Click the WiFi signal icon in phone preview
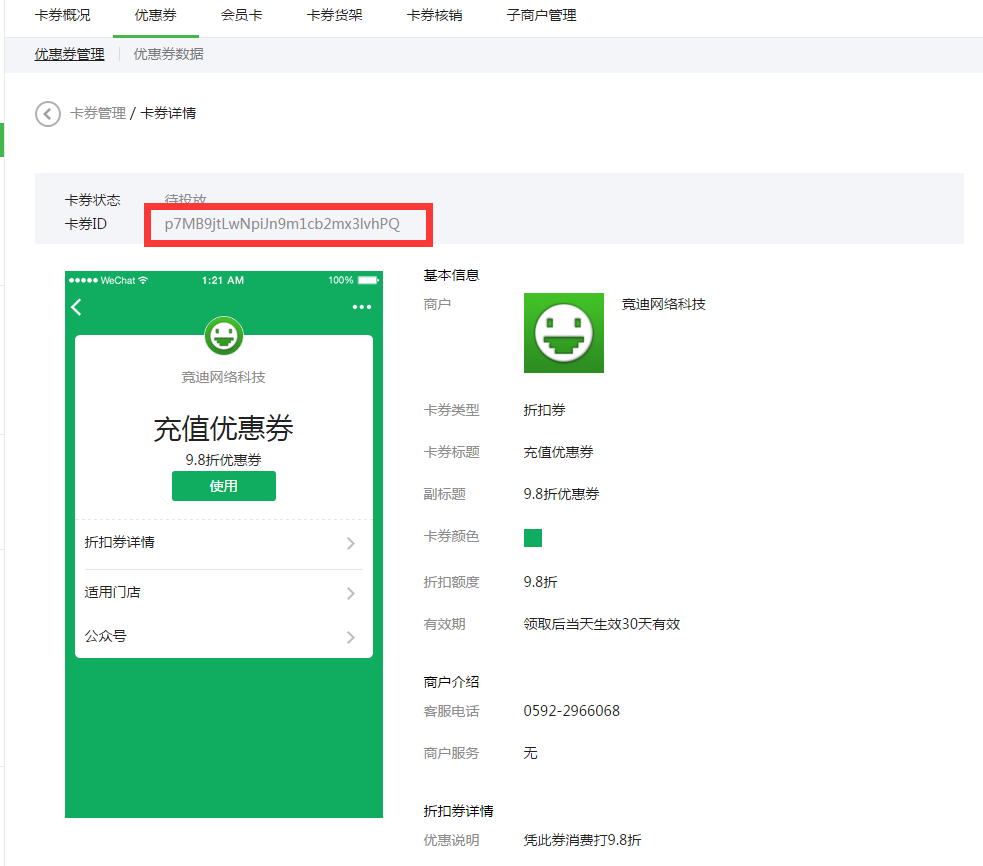 143,280
